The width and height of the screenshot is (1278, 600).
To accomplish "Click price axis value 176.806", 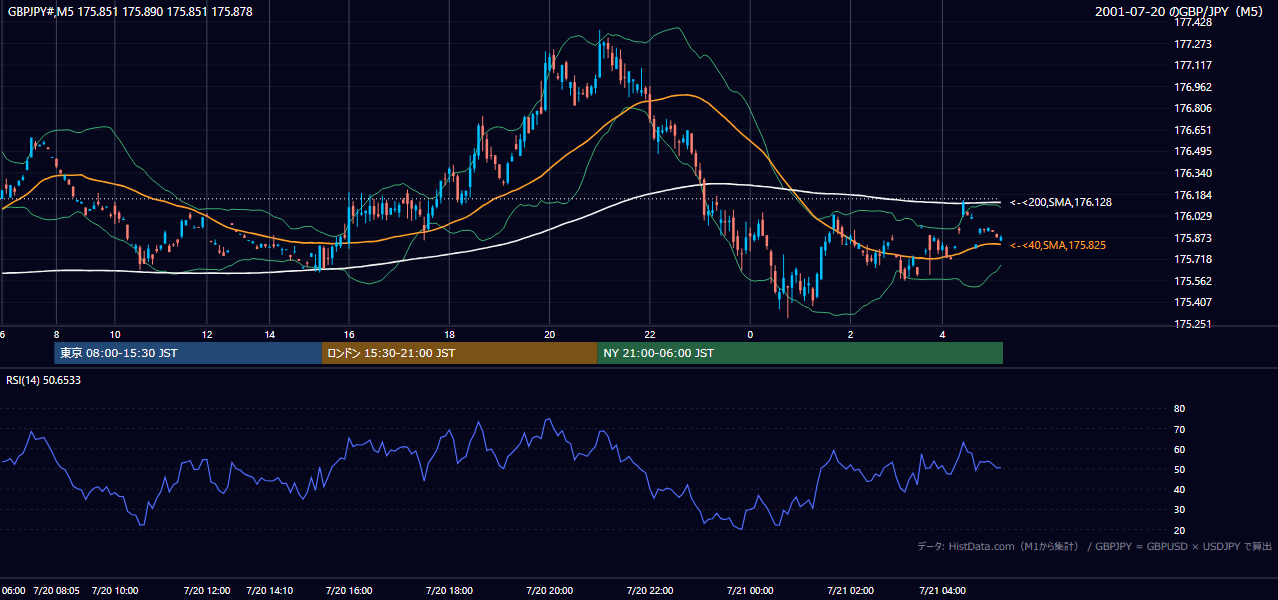I will pyautogui.click(x=1194, y=108).
